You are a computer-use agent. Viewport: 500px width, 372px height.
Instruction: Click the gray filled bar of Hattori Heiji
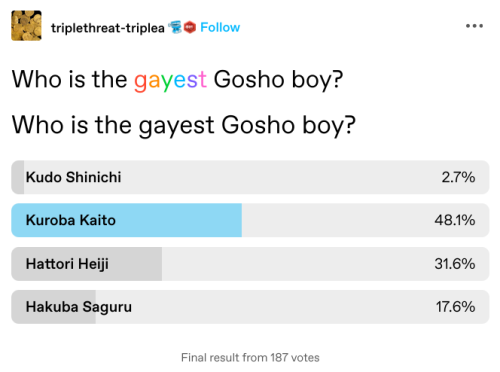tap(87, 264)
